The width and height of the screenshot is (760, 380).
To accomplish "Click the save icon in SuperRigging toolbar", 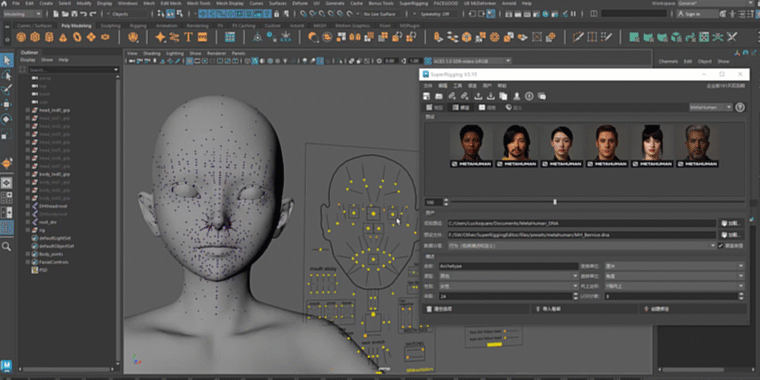I will [x=427, y=96].
